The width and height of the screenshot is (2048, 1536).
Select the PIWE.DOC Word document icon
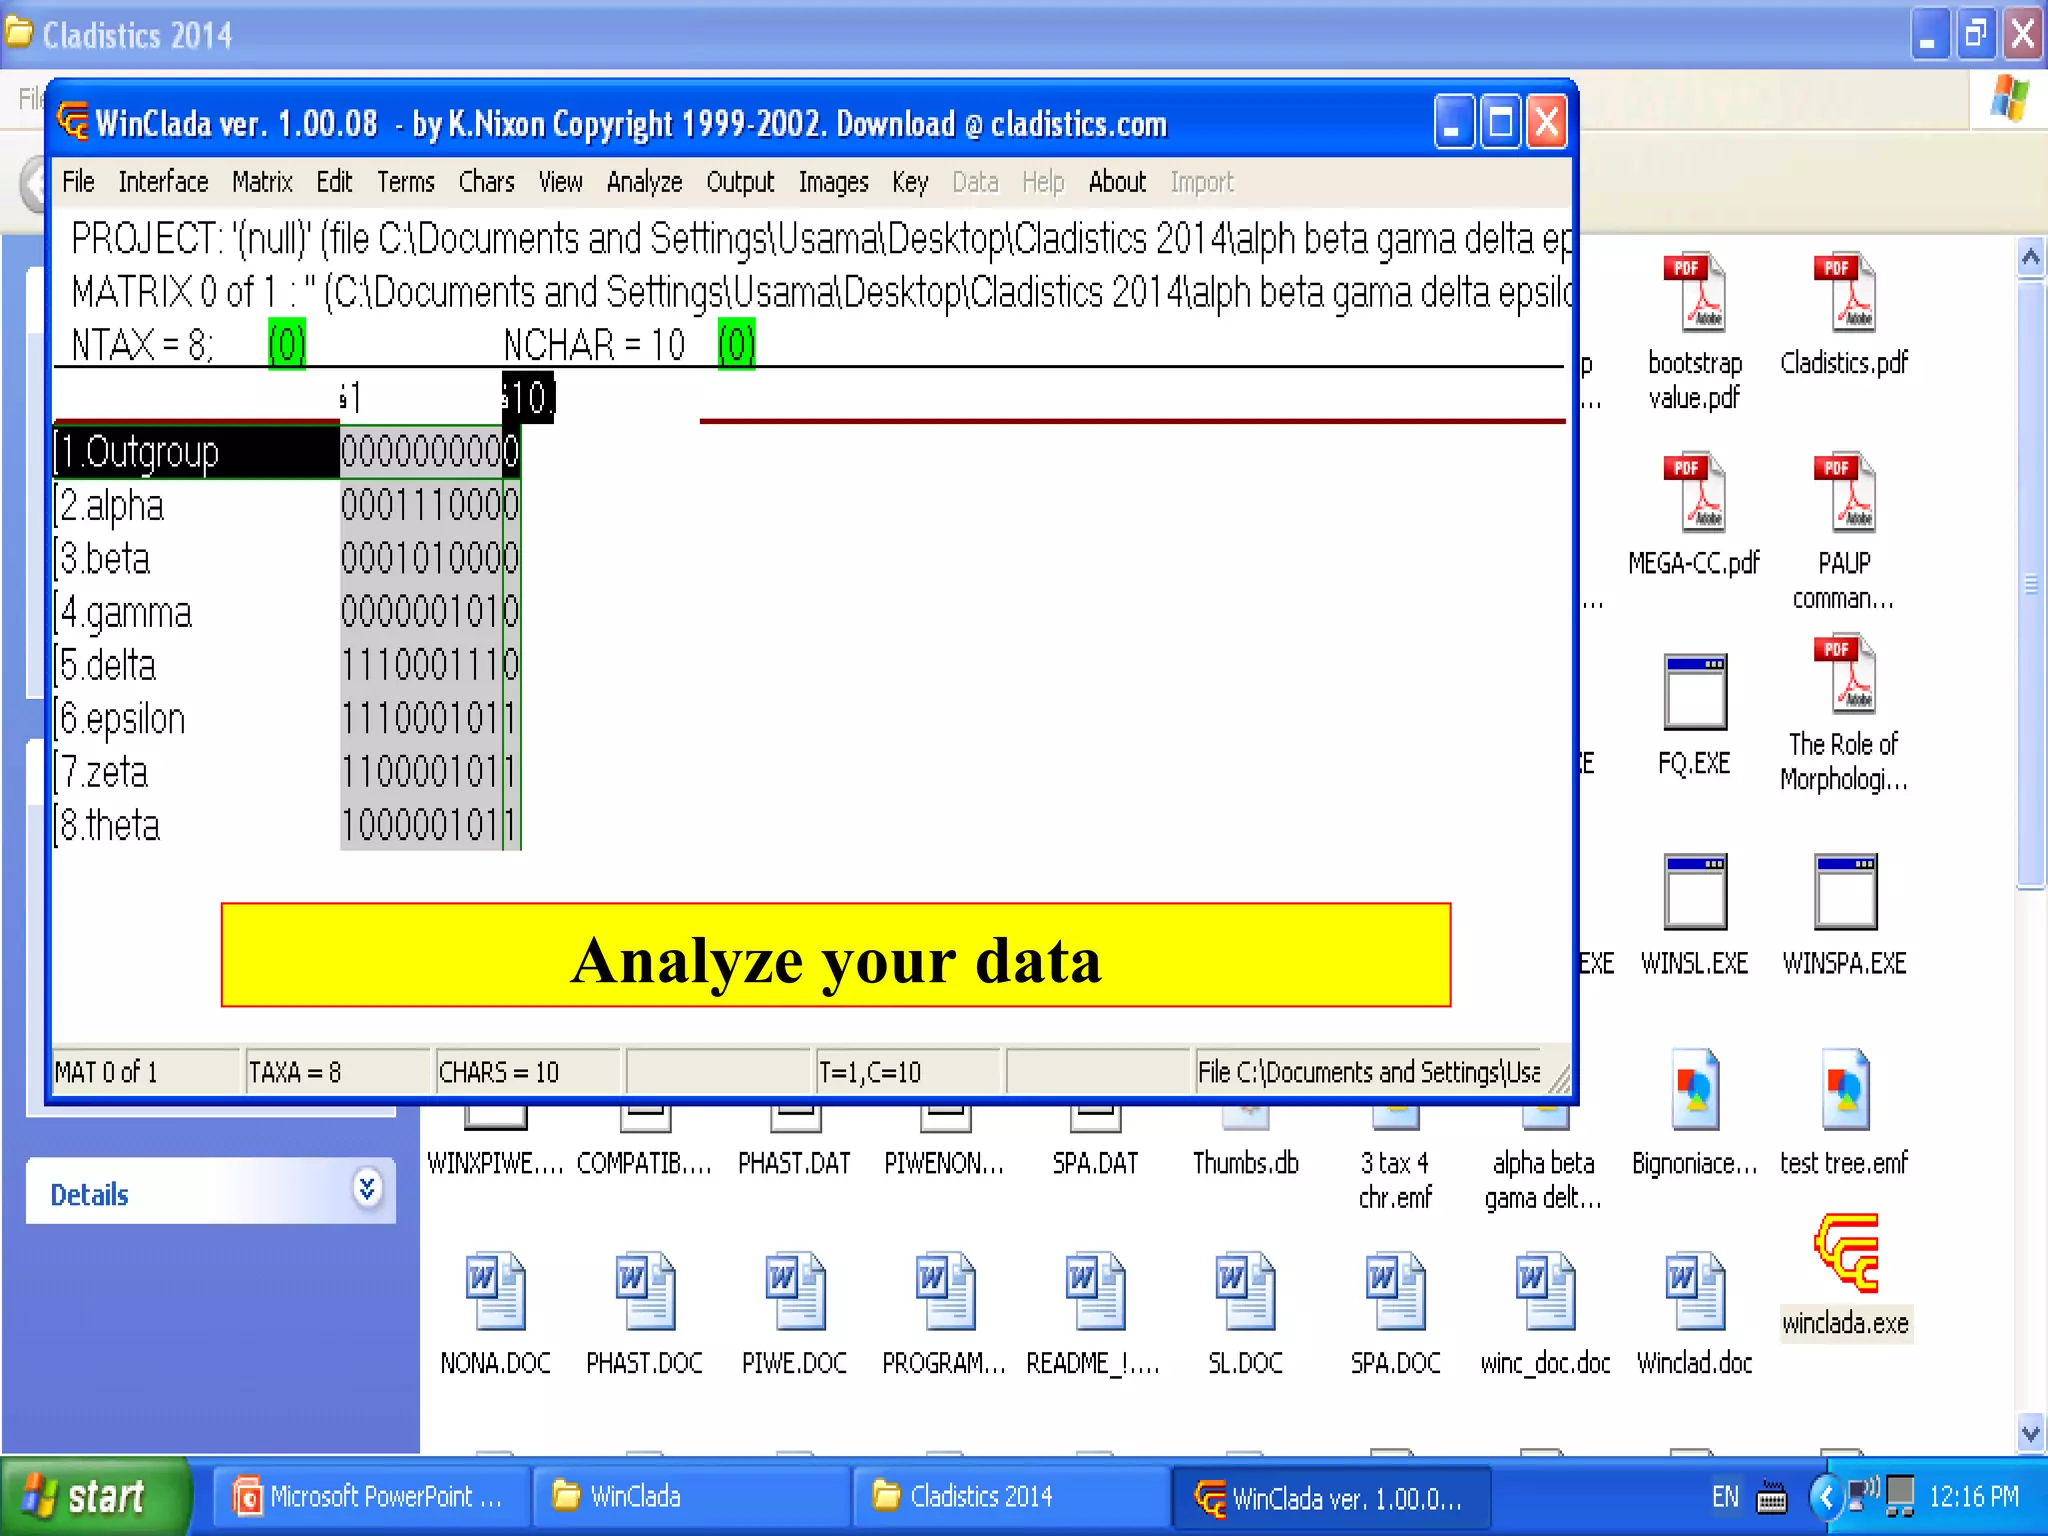click(x=795, y=1290)
